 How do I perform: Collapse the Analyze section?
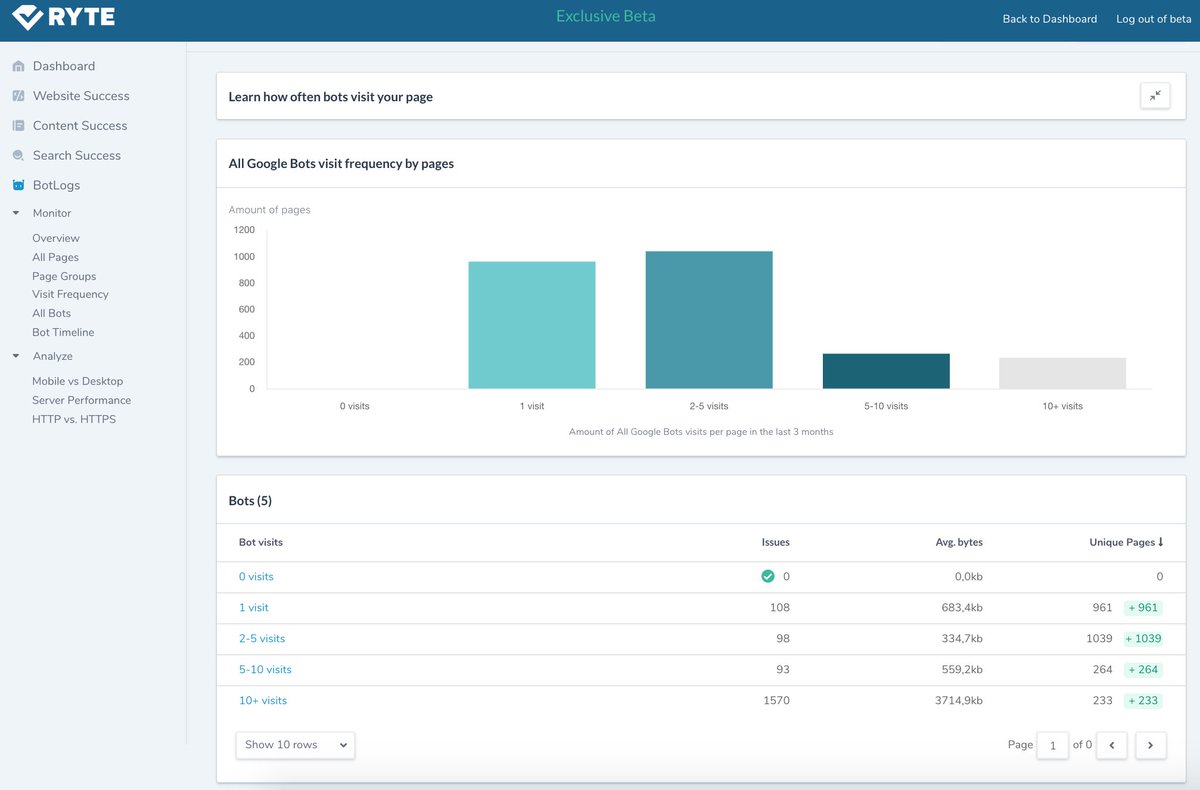pyautogui.click(x=16, y=356)
